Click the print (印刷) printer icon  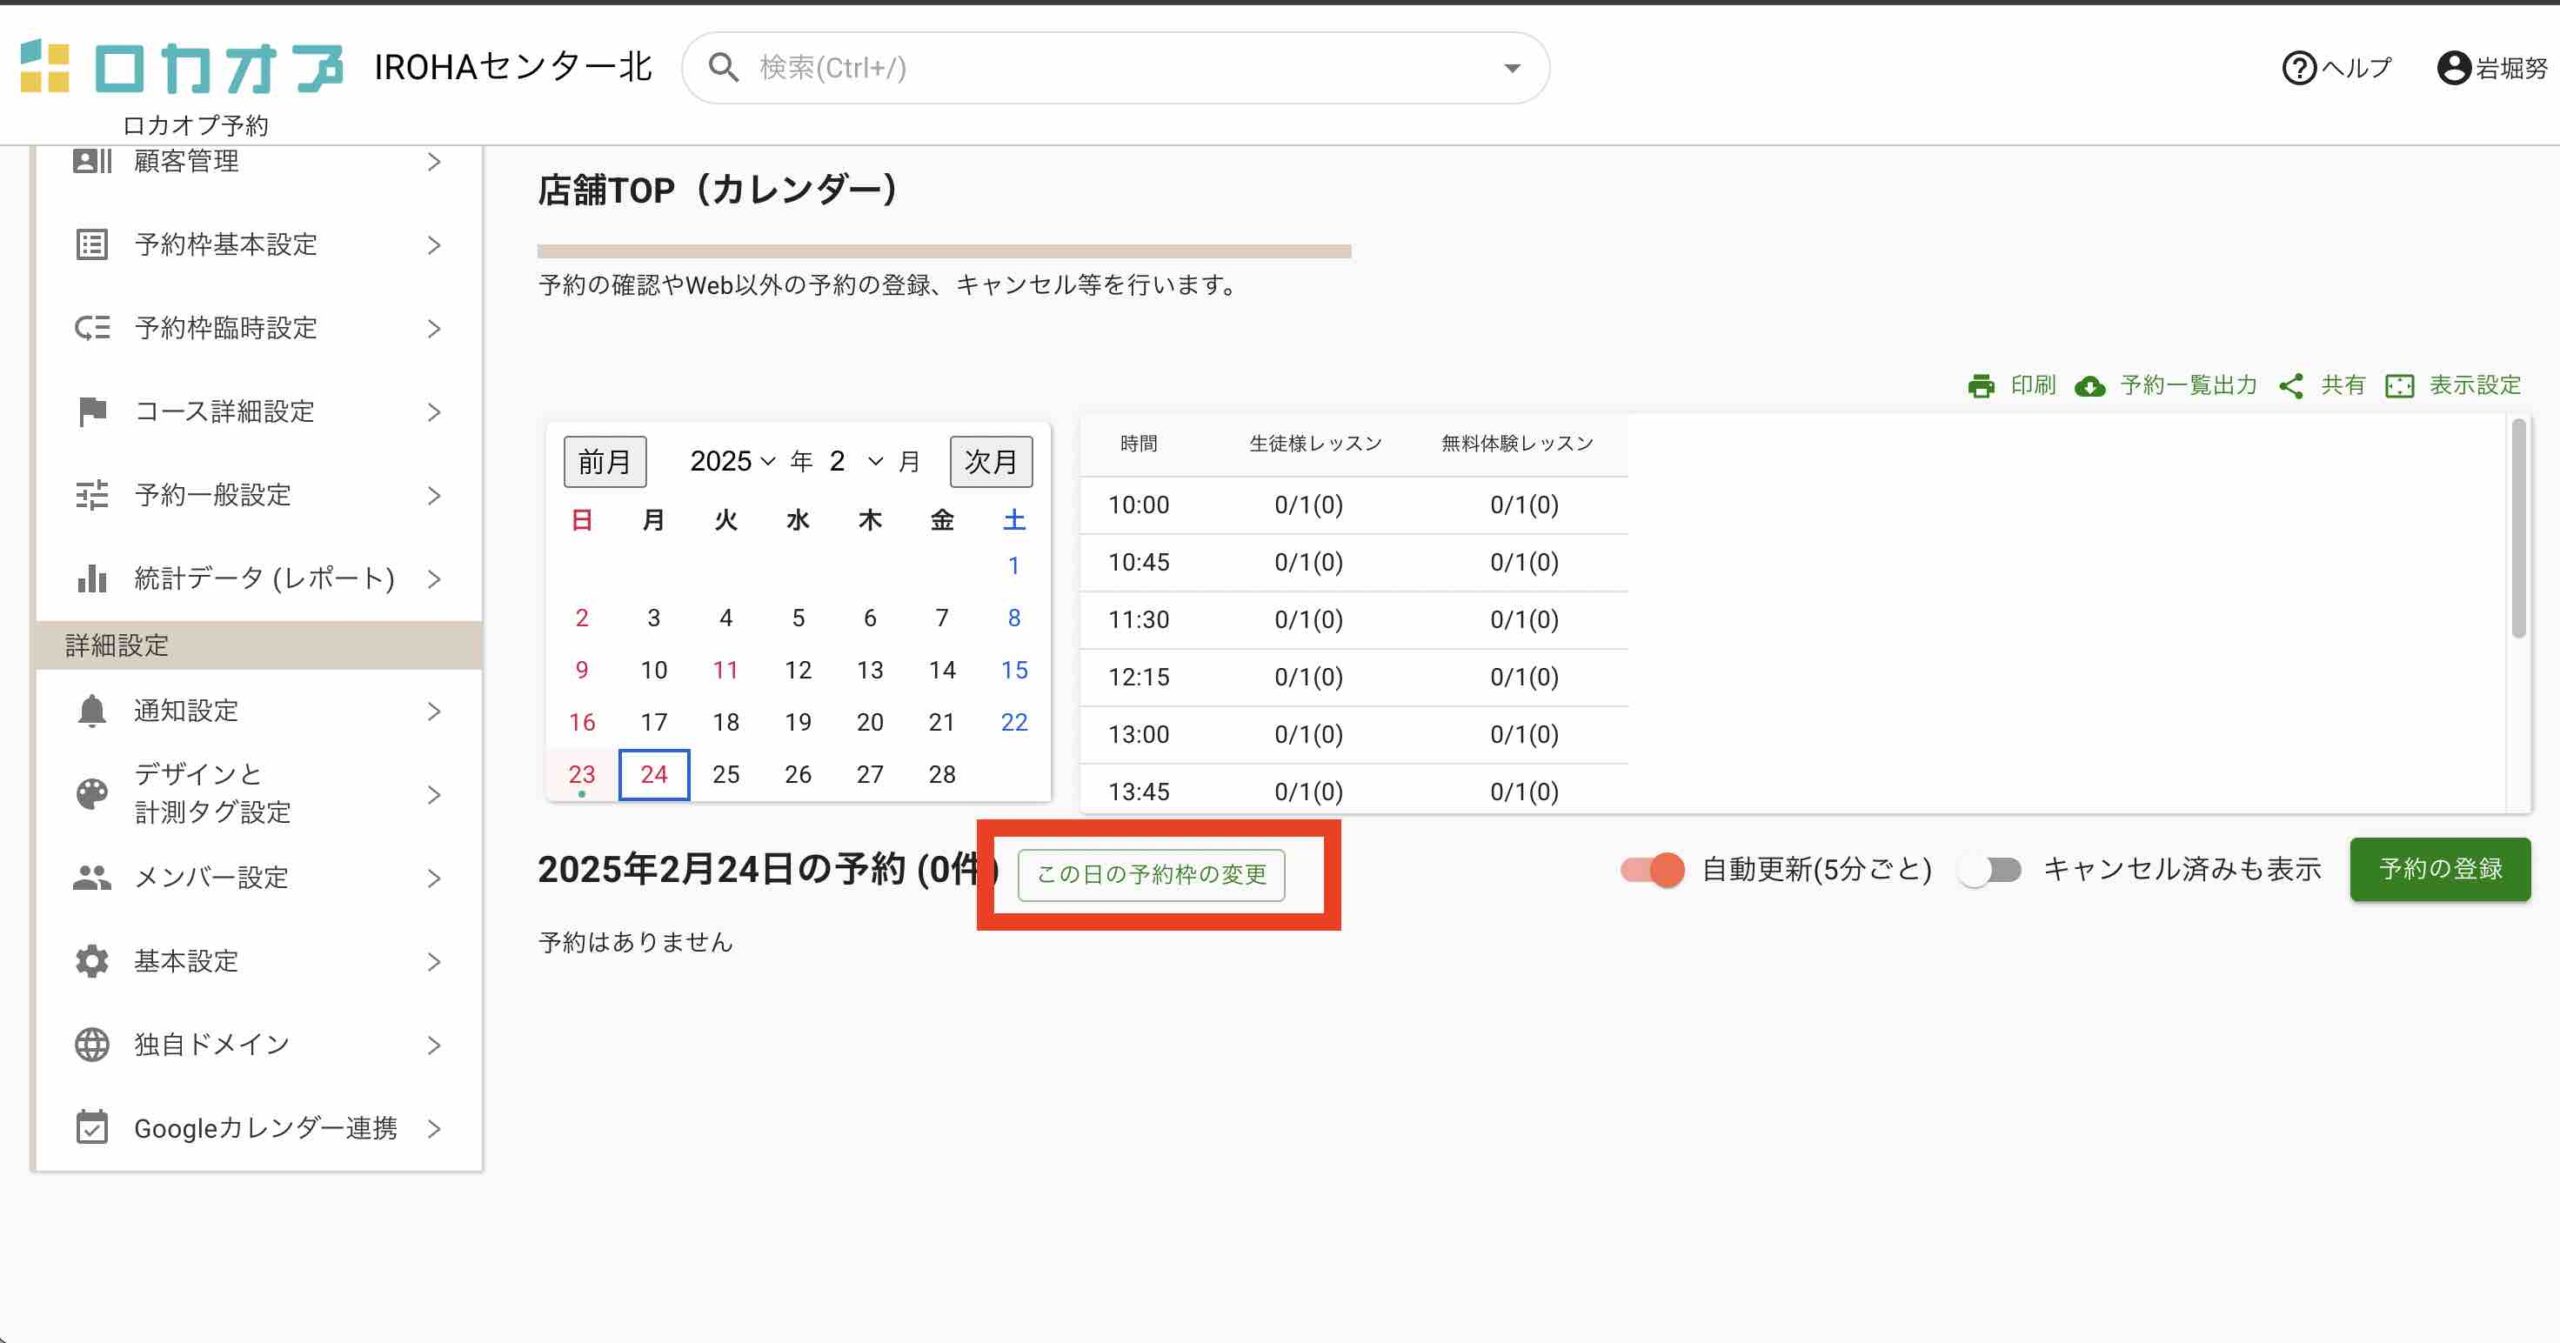(x=1980, y=386)
